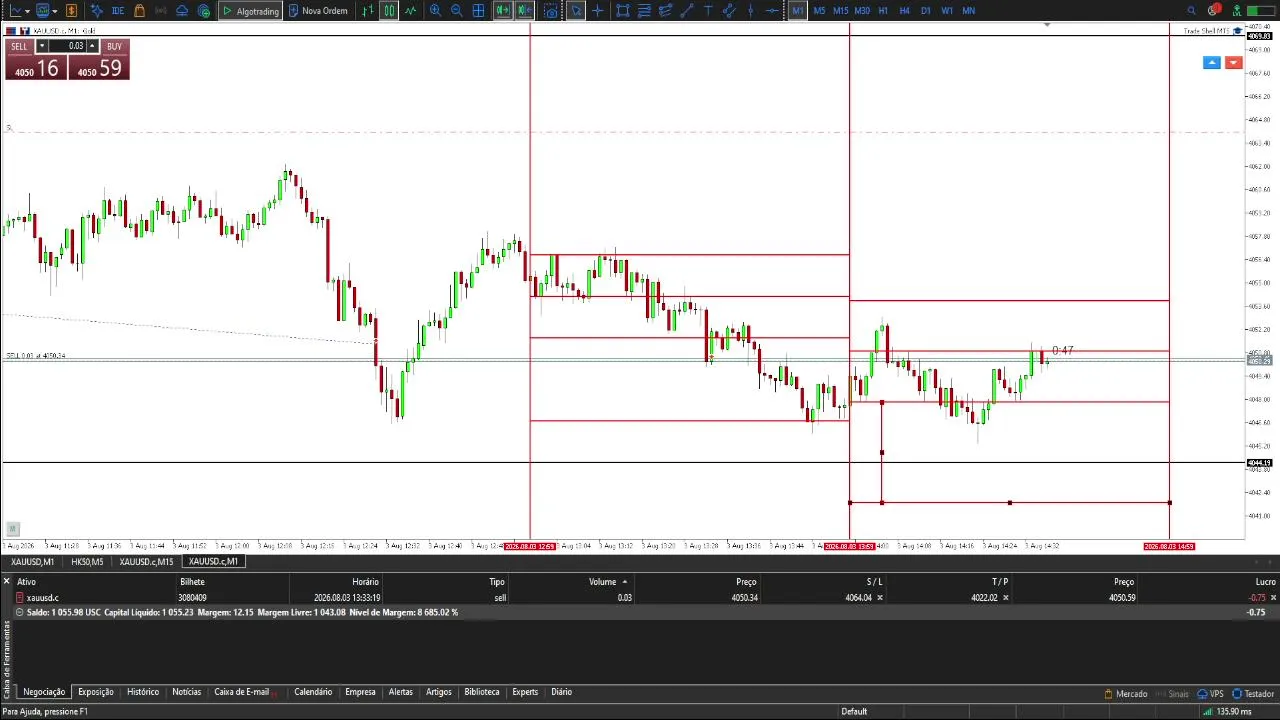Switch timeframe to D1

pyautogui.click(x=926, y=10)
